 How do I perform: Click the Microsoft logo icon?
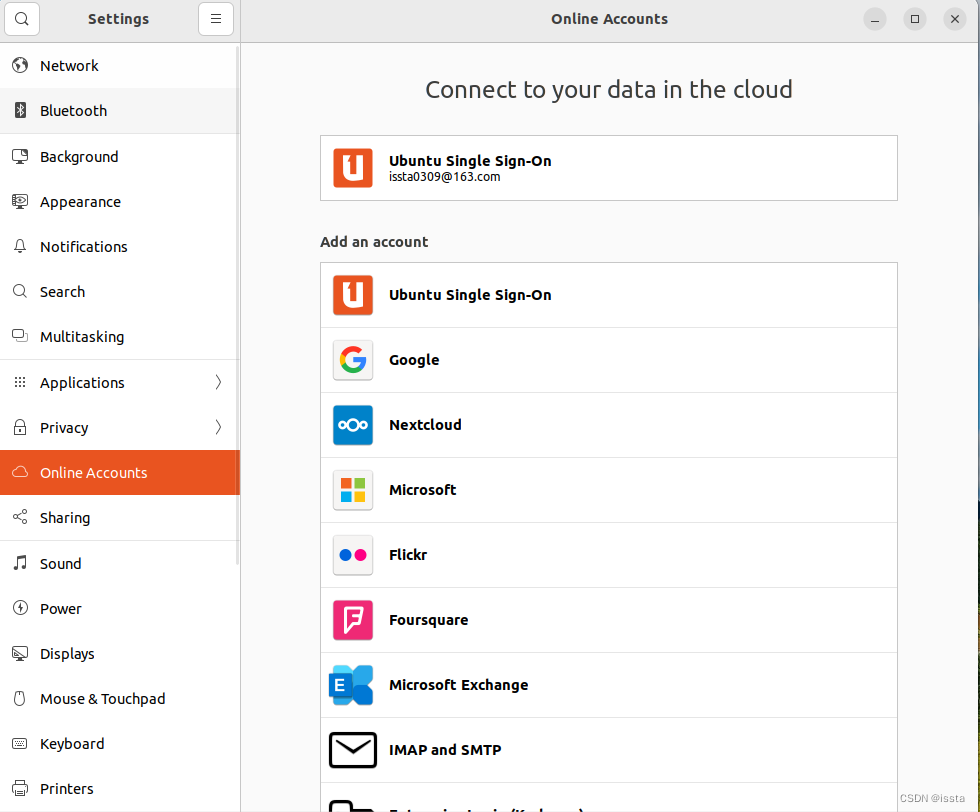(353, 490)
